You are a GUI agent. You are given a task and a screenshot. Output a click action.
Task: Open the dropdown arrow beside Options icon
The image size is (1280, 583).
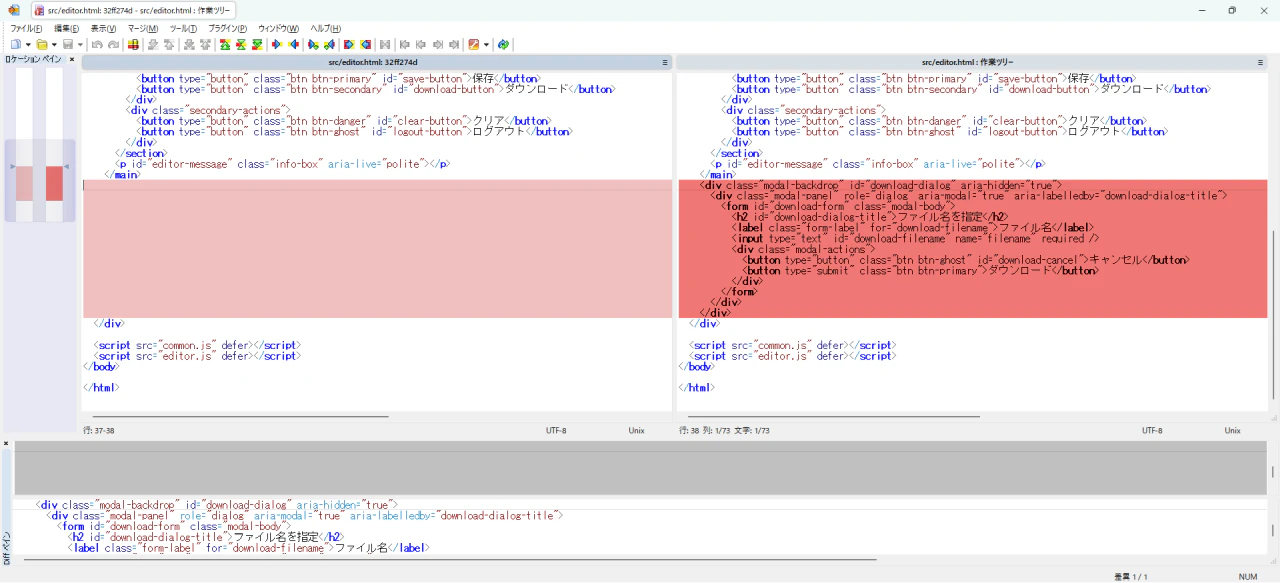point(486,45)
